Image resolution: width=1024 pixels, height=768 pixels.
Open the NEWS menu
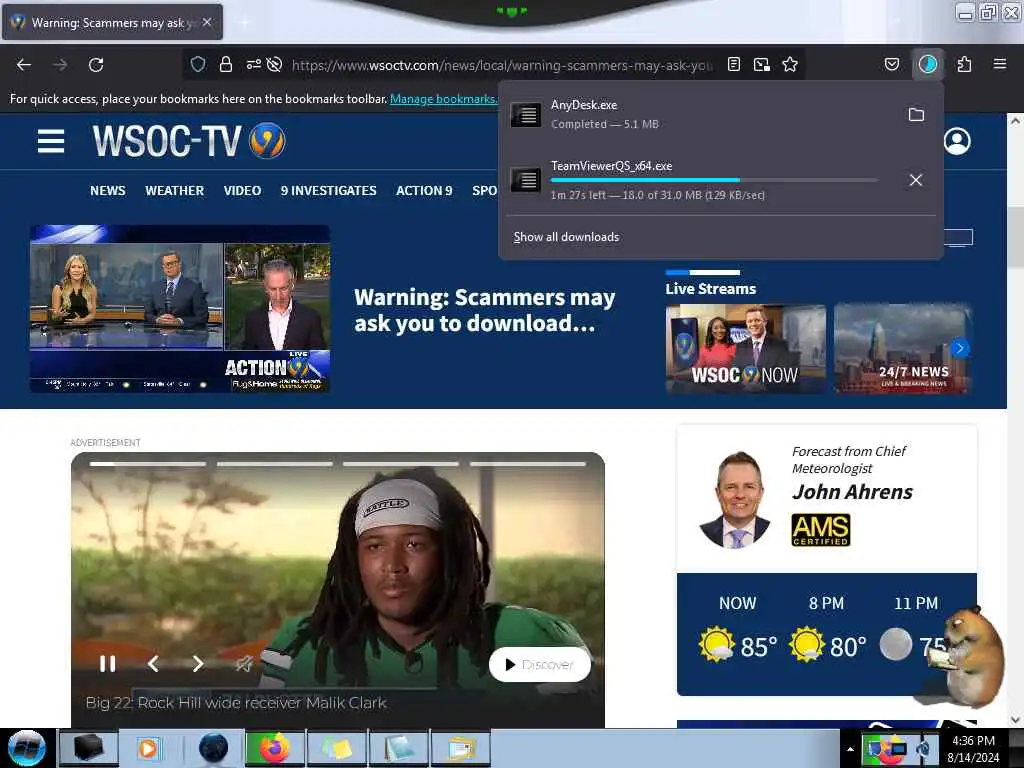tap(108, 191)
